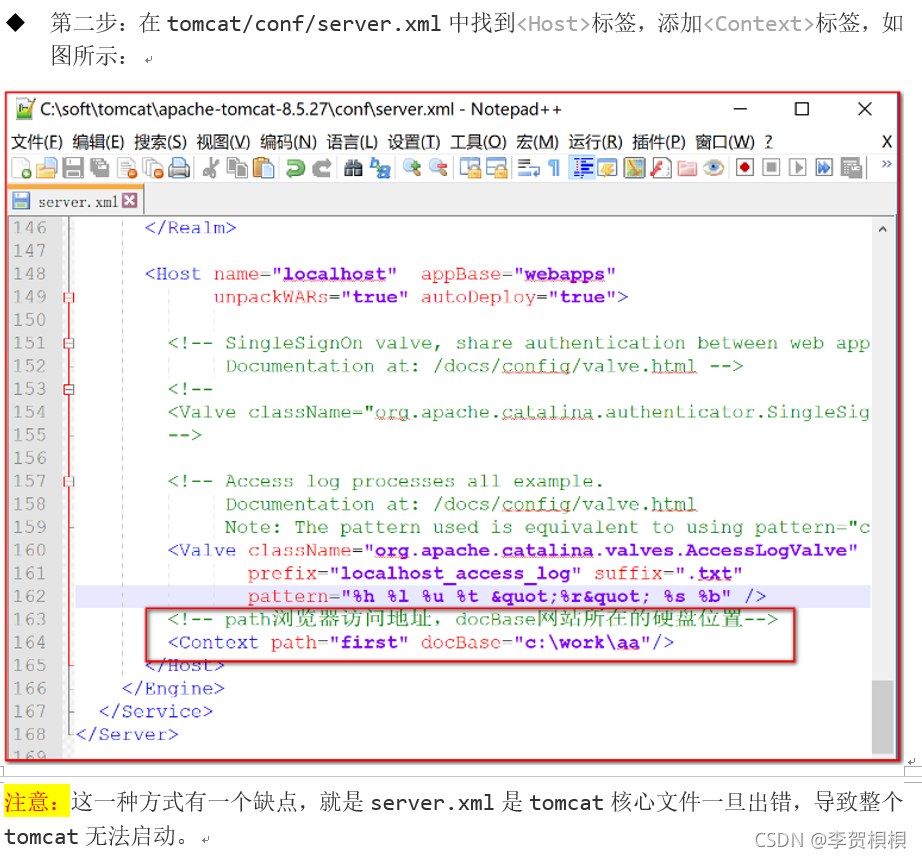
Task: Expand the toolbar overflow chevron
Action: coord(886,164)
